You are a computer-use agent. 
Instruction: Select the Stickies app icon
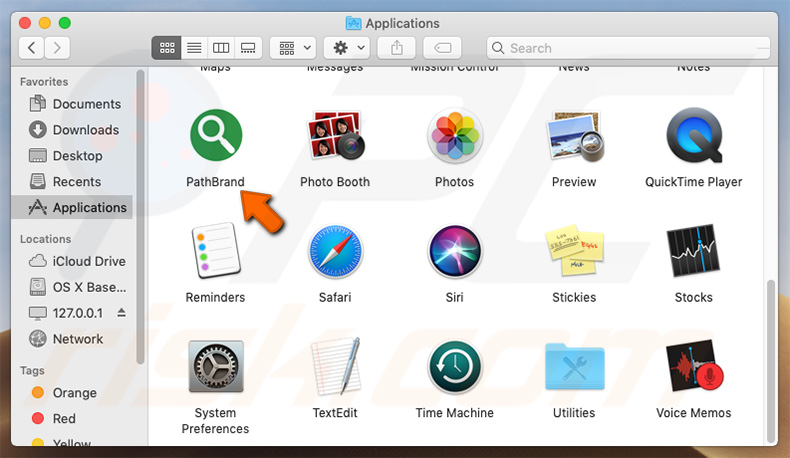pyautogui.click(x=574, y=250)
